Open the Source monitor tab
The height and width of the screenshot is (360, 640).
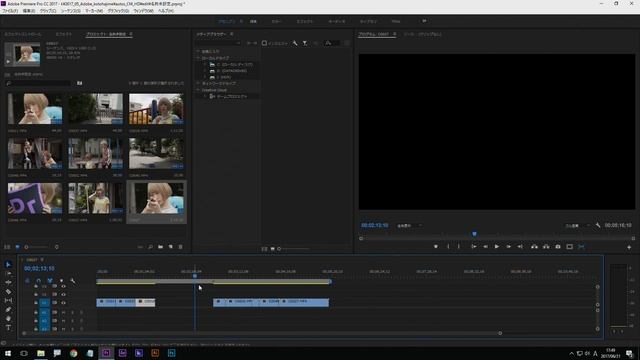point(422,34)
